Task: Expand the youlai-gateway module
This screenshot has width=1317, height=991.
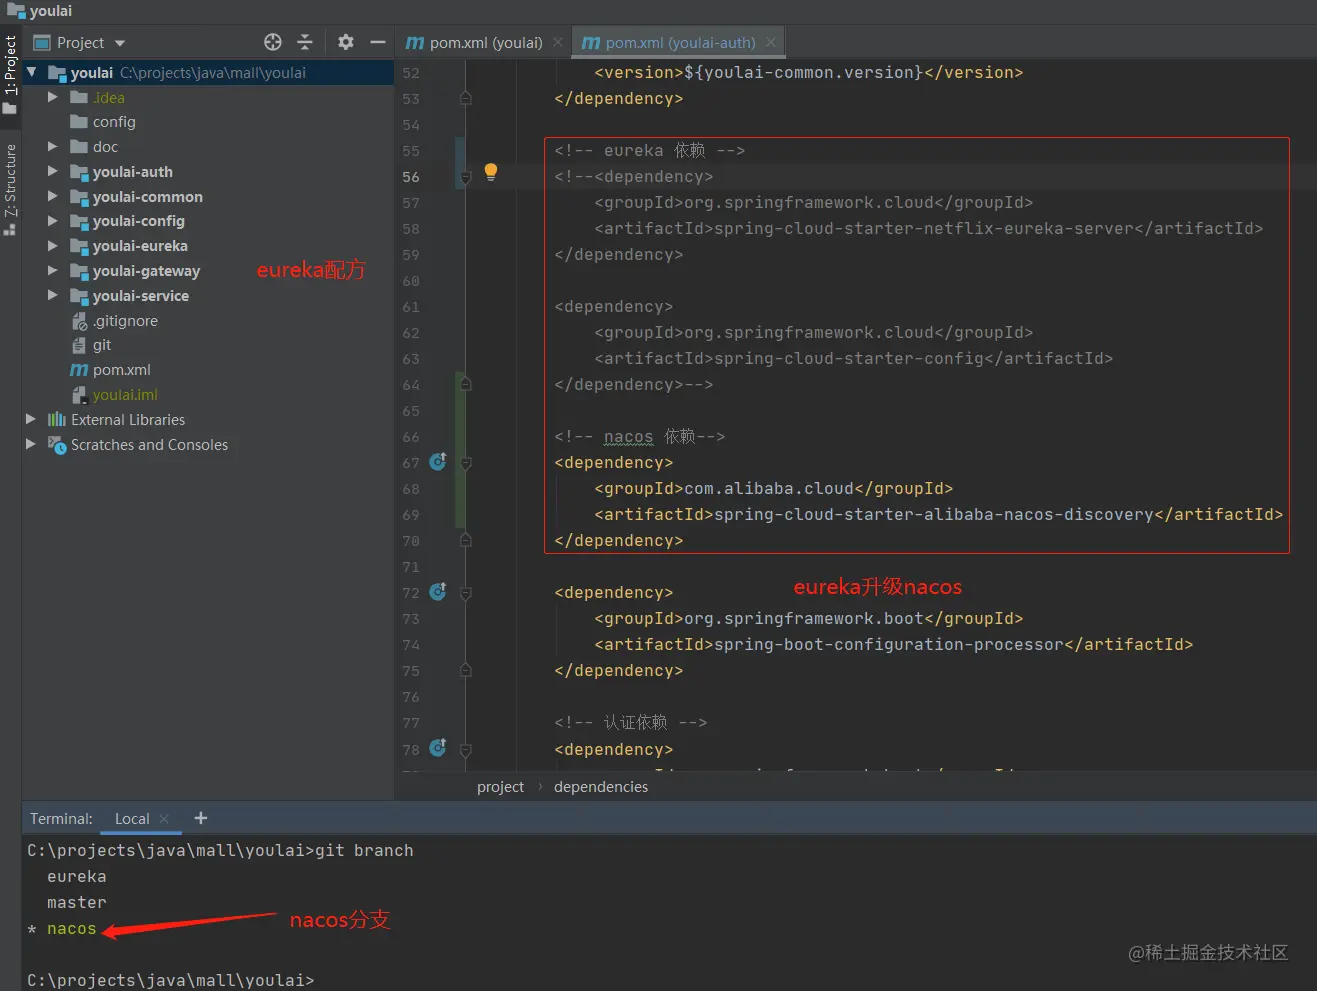Action: 53,271
